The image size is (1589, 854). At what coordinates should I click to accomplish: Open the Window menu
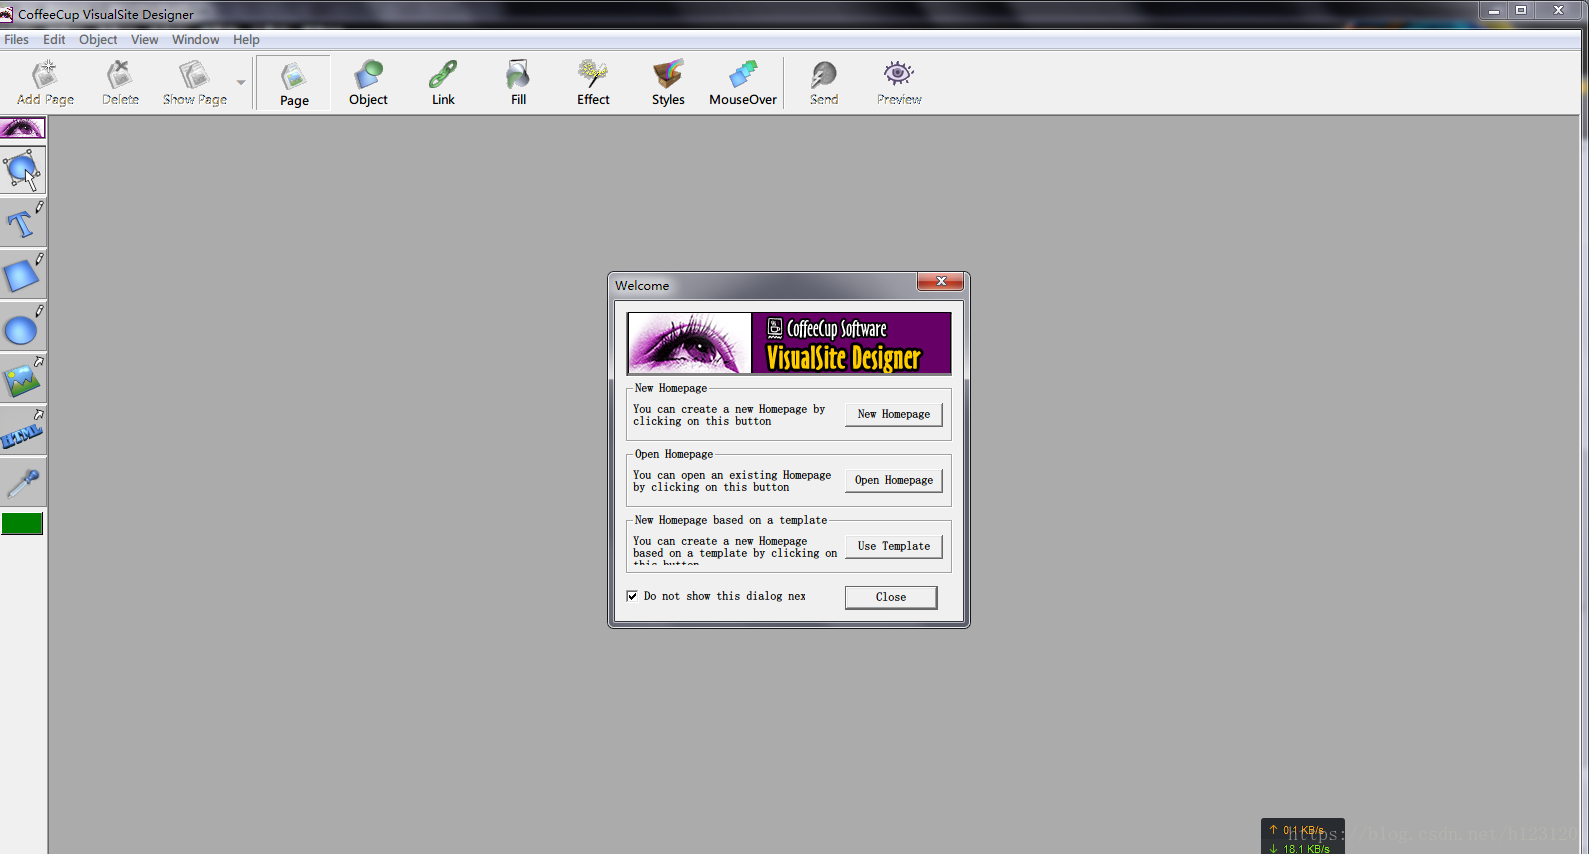[195, 40]
